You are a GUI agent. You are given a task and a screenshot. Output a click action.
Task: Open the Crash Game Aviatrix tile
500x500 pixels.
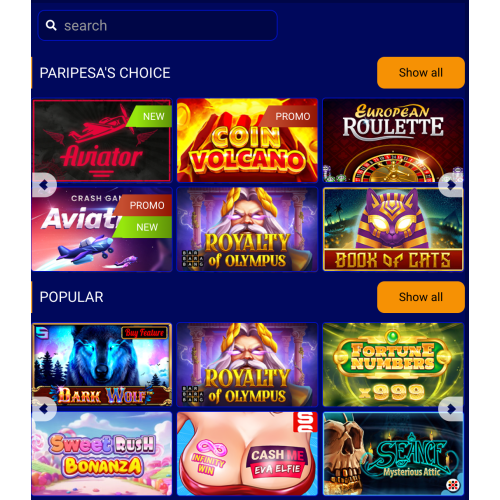point(102,229)
